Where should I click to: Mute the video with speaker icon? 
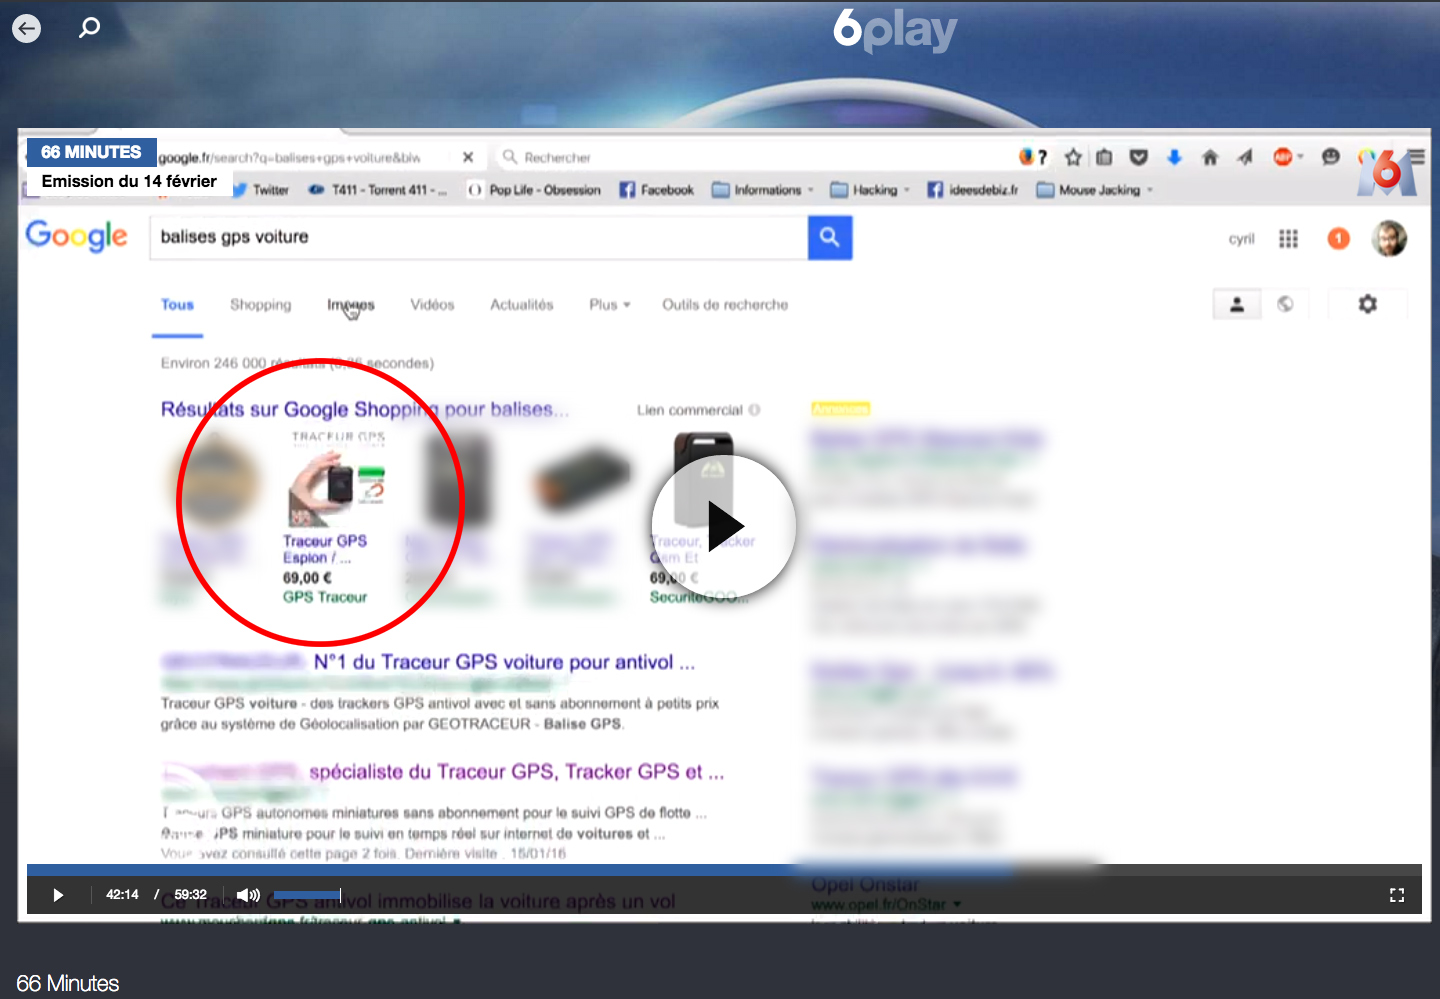click(x=247, y=895)
